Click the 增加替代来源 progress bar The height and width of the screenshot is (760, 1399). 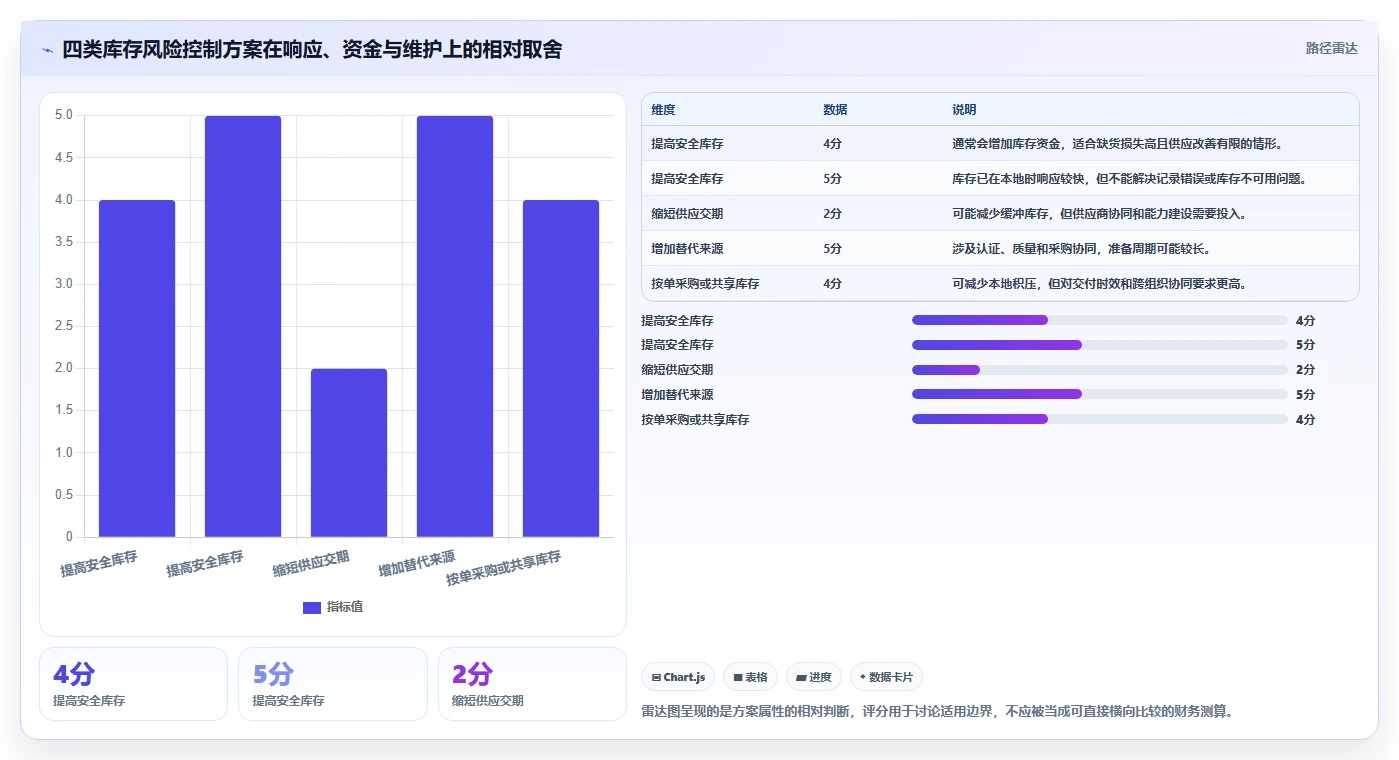click(1100, 394)
